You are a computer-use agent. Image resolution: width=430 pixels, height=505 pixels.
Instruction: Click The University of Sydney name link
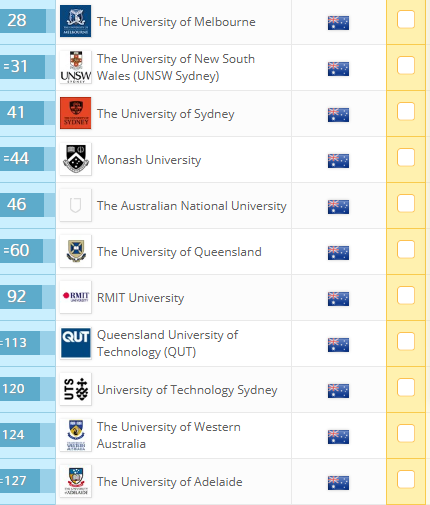click(x=166, y=114)
